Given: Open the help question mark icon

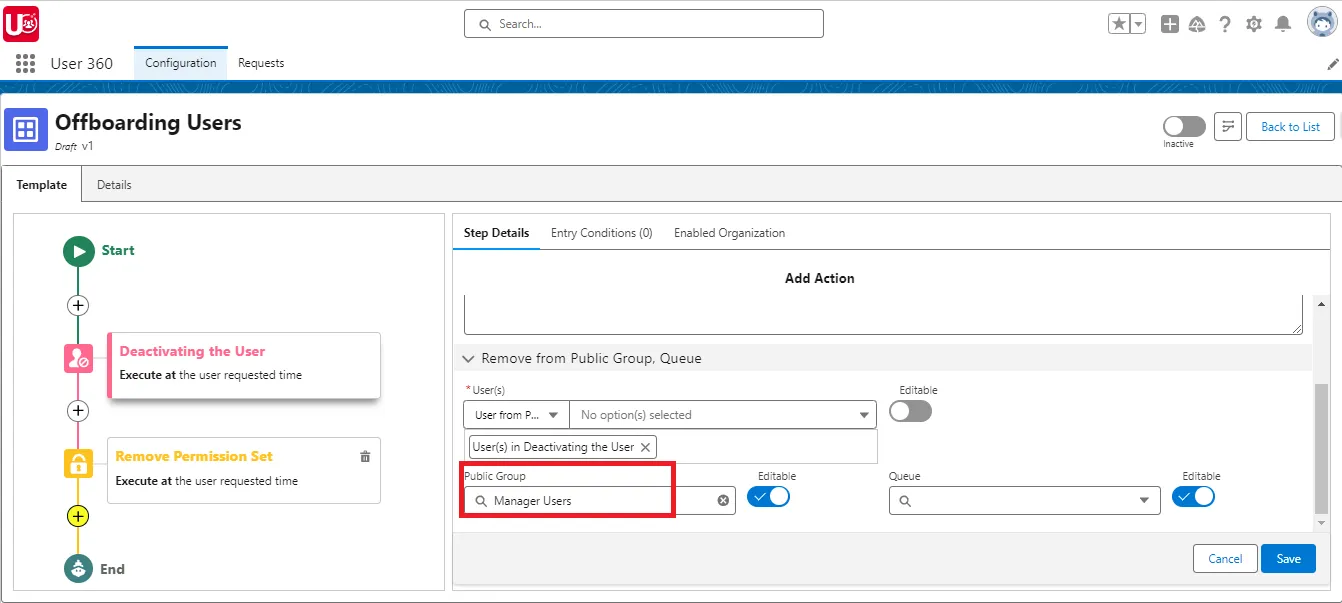Looking at the screenshot, I should [x=1226, y=23].
